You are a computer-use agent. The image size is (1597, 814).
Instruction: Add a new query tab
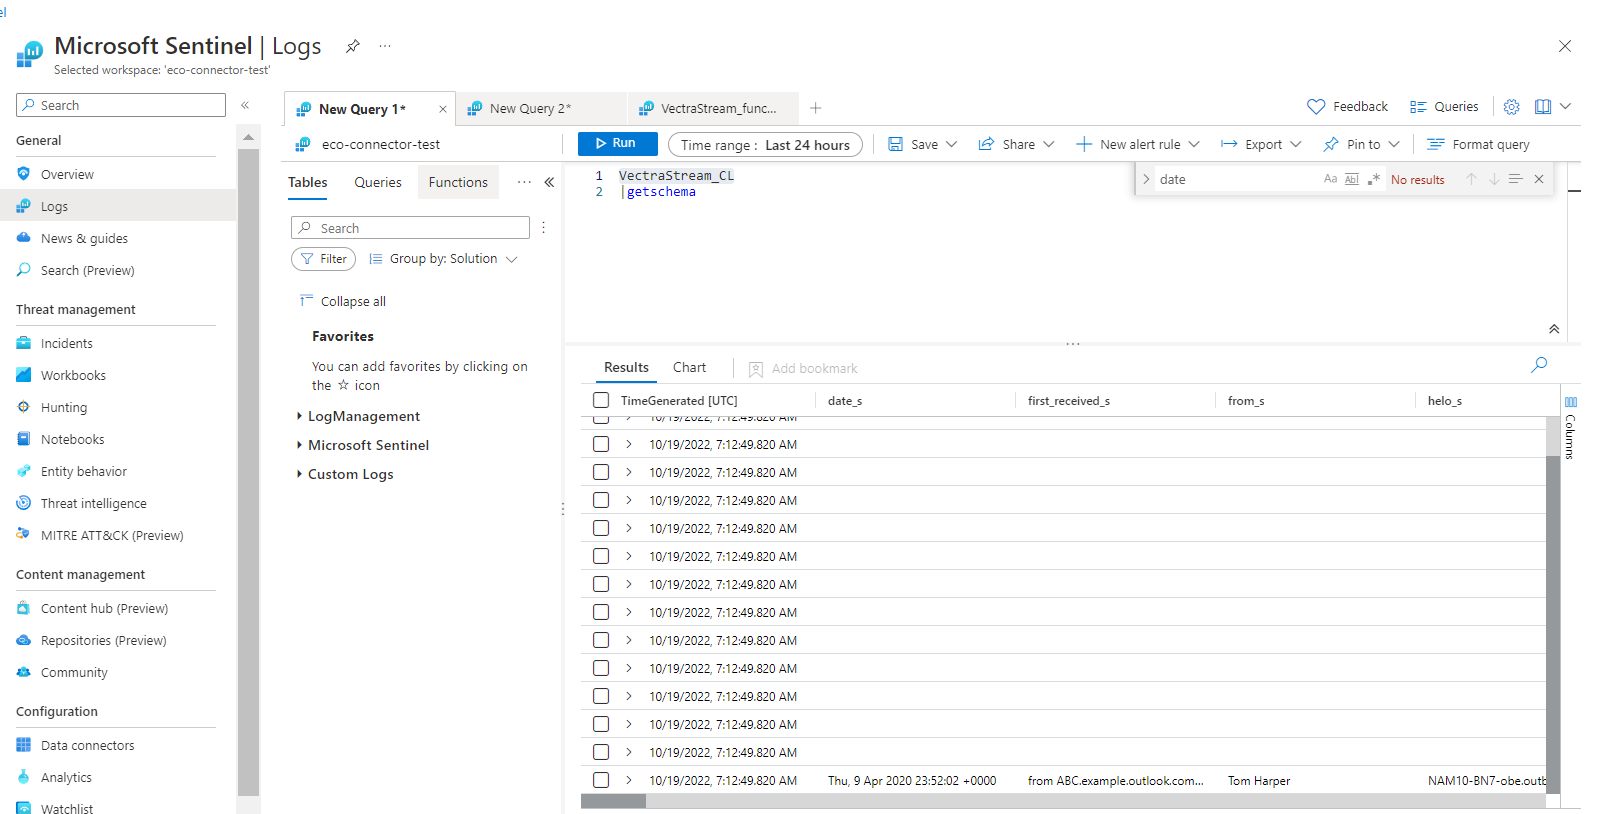pyautogui.click(x=816, y=108)
